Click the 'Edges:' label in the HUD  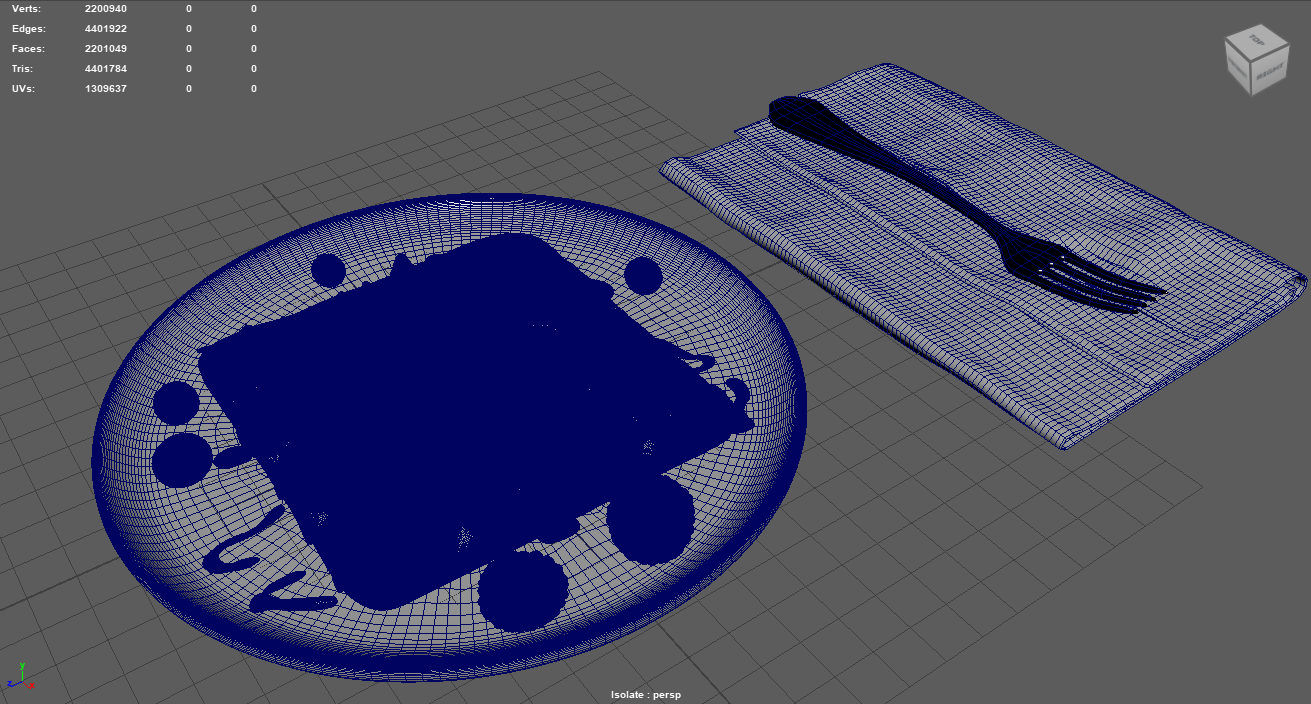click(28, 29)
